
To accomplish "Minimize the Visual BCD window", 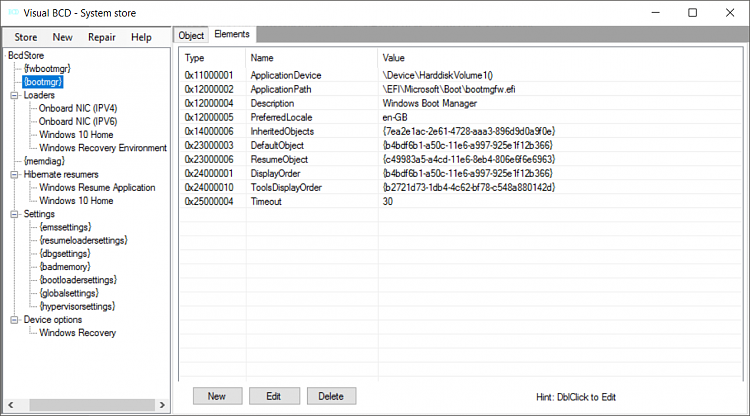I will (655, 13).
